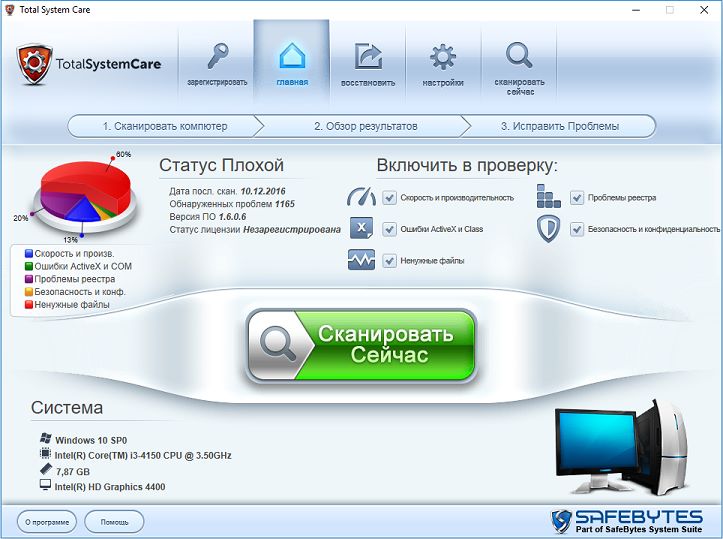Click the monitor graphics icon
The image size is (723, 539).
[45, 485]
